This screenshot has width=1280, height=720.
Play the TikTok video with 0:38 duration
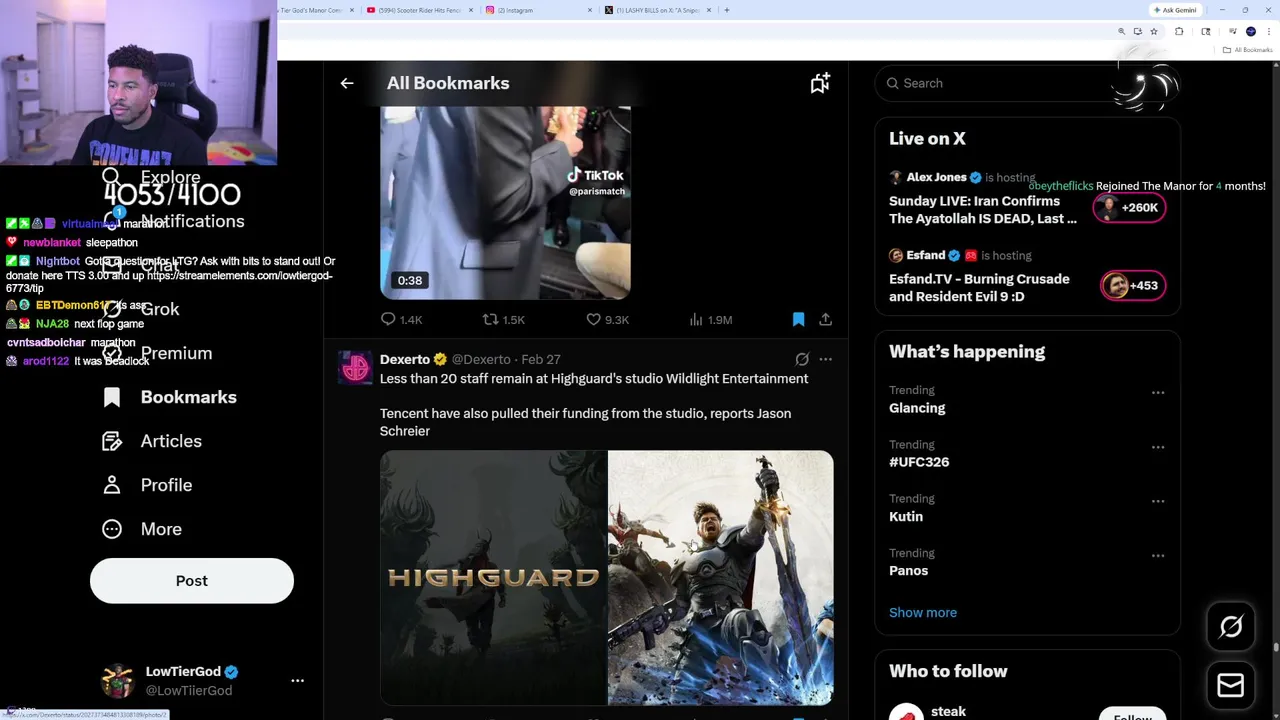click(x=505, y=202)
